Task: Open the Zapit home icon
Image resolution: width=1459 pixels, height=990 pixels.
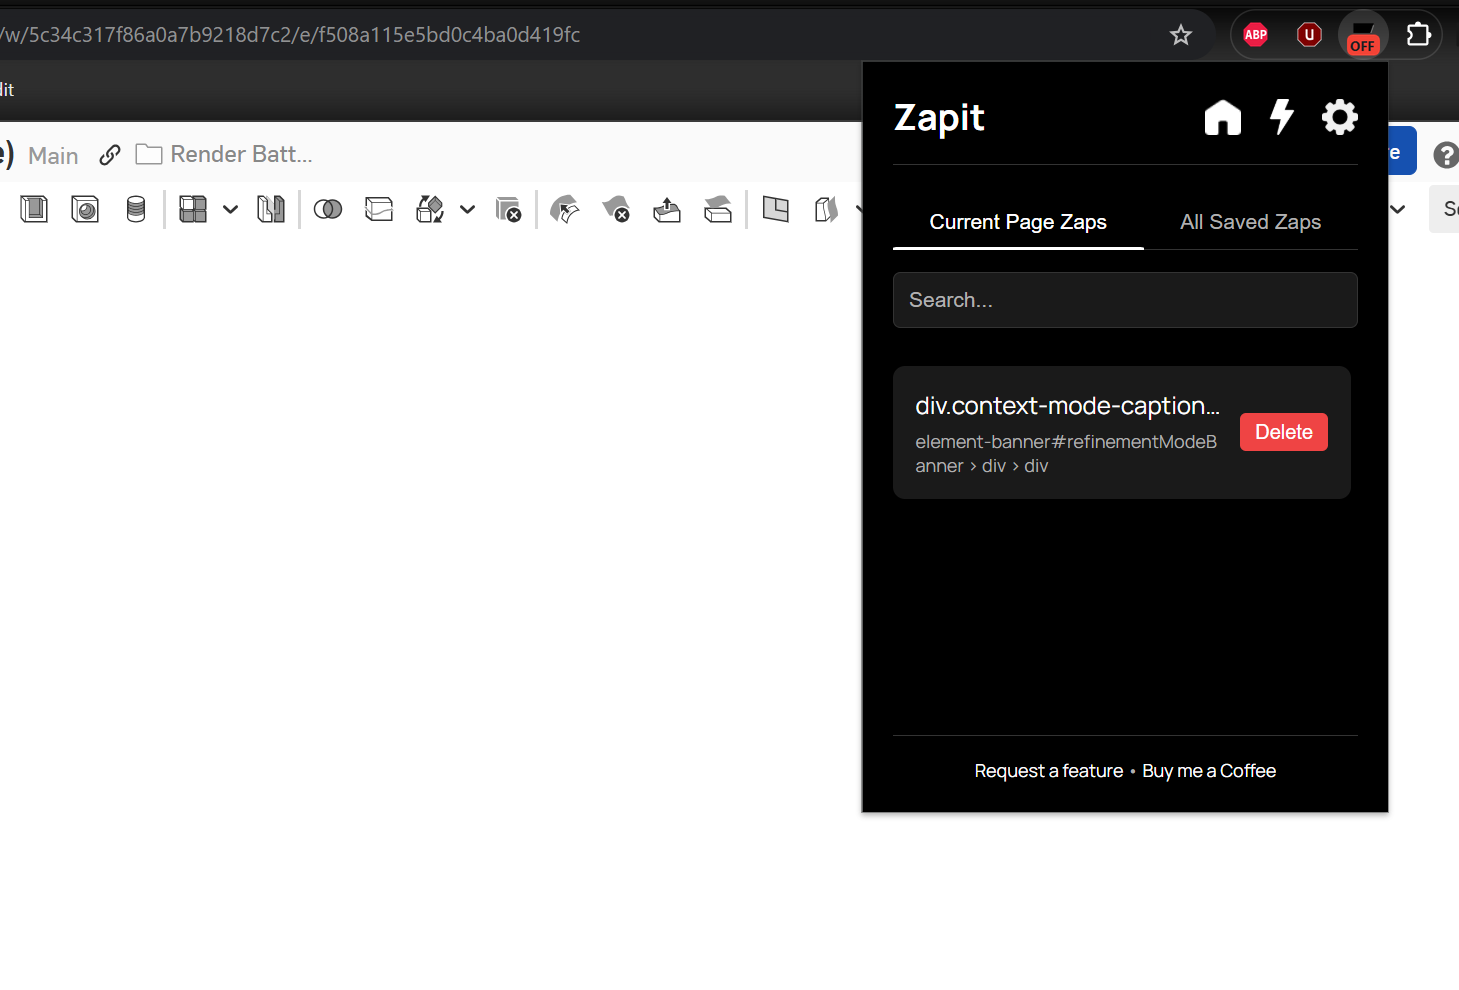Action: [1223, 117]
